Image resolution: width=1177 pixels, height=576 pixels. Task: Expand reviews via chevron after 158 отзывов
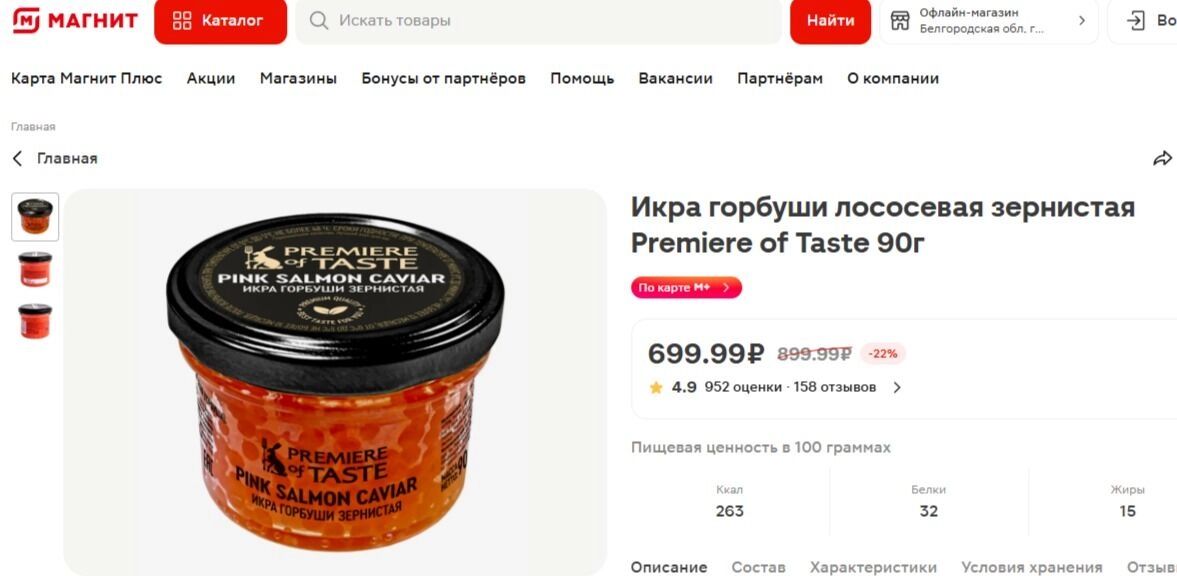coord(896,388)
